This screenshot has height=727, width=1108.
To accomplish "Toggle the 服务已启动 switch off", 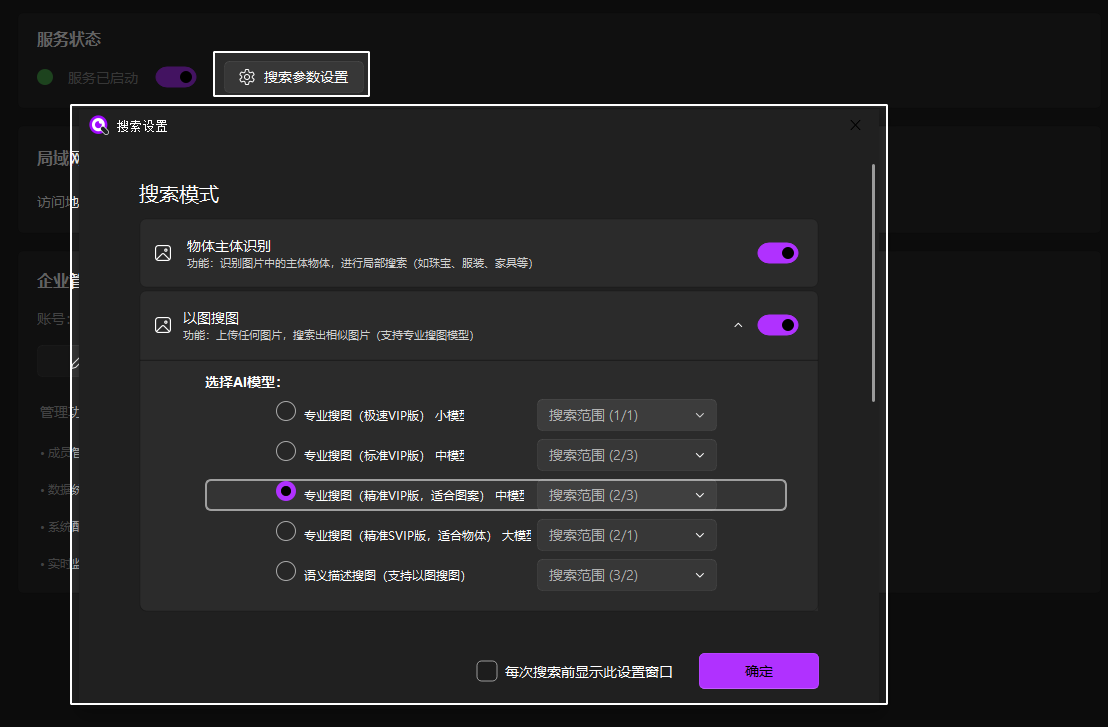I will click(x=175, y=76).
